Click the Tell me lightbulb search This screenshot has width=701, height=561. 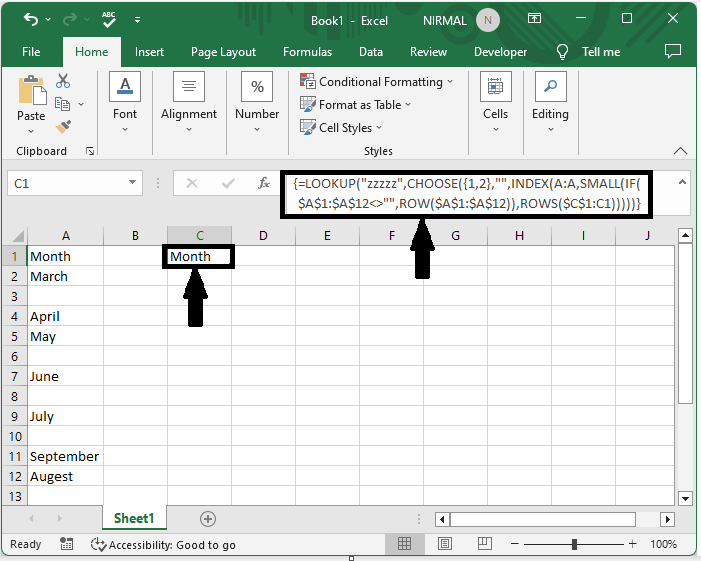pos(562,52)
